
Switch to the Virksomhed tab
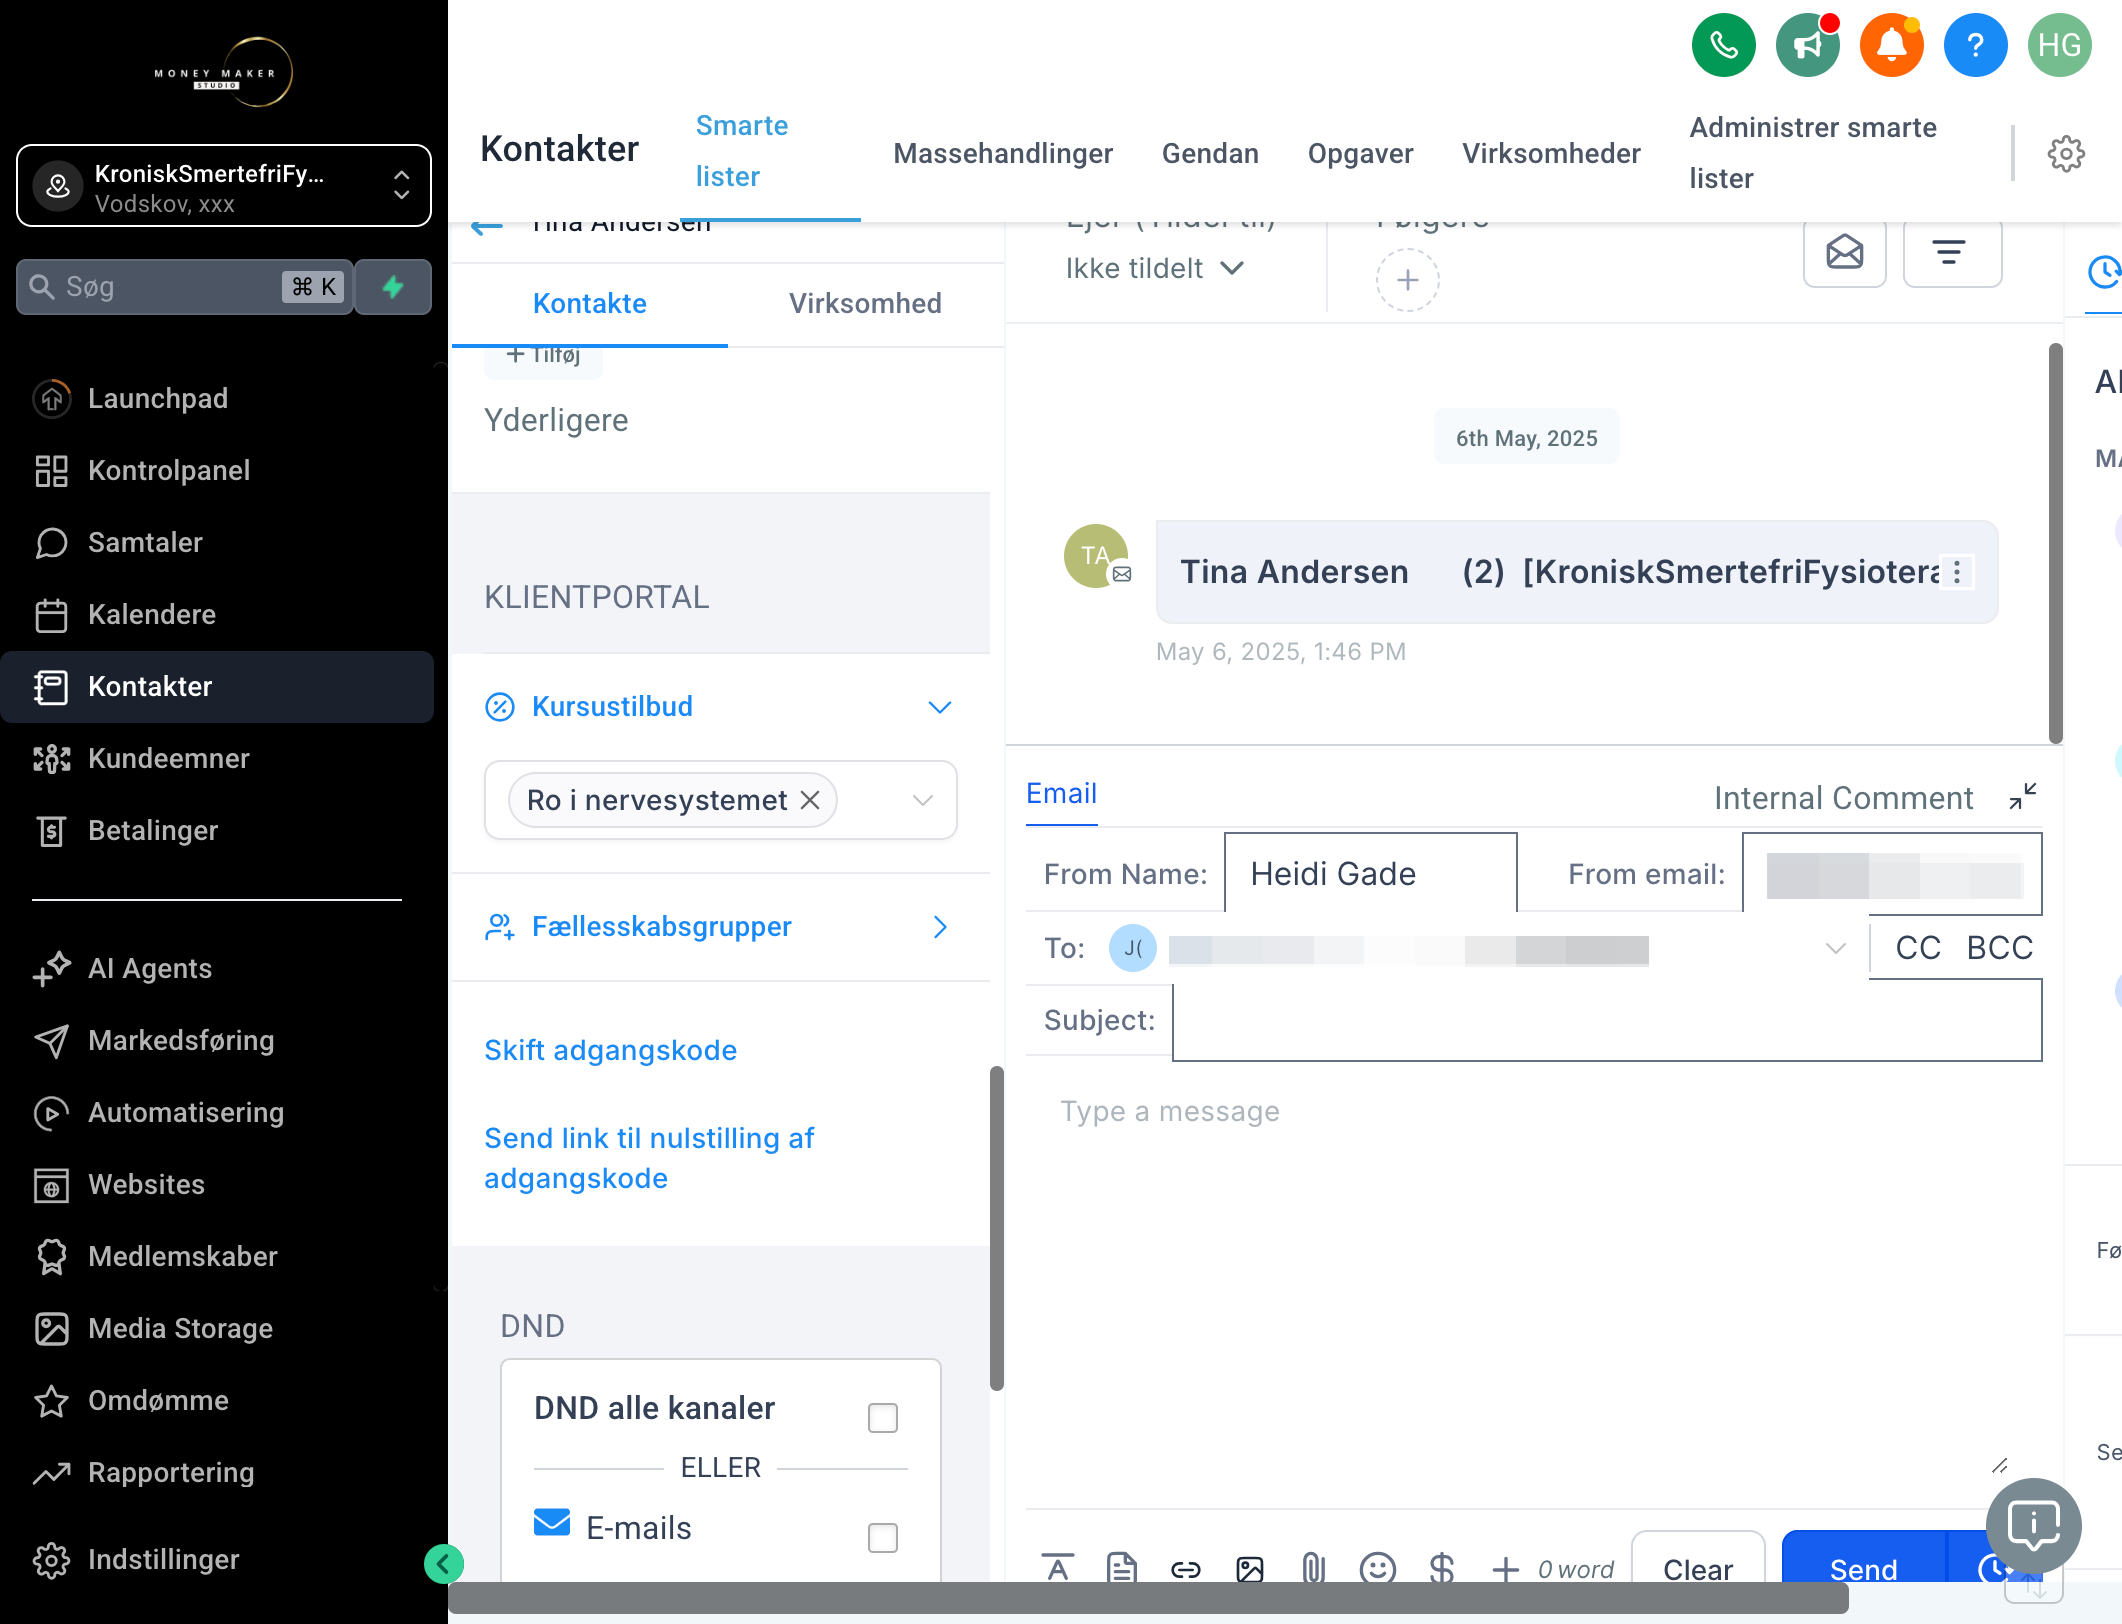pyautogui.click(x=865, y=304)
